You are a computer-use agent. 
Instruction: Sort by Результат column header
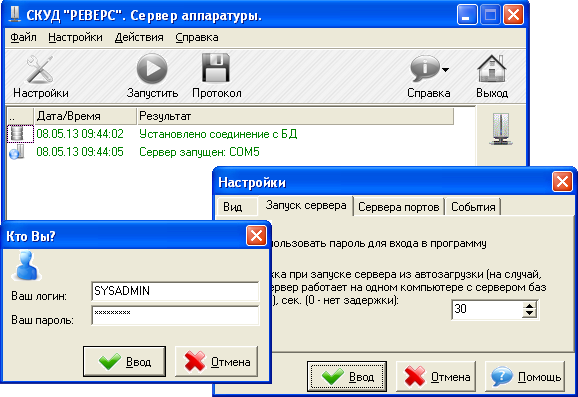pos(295,116)
